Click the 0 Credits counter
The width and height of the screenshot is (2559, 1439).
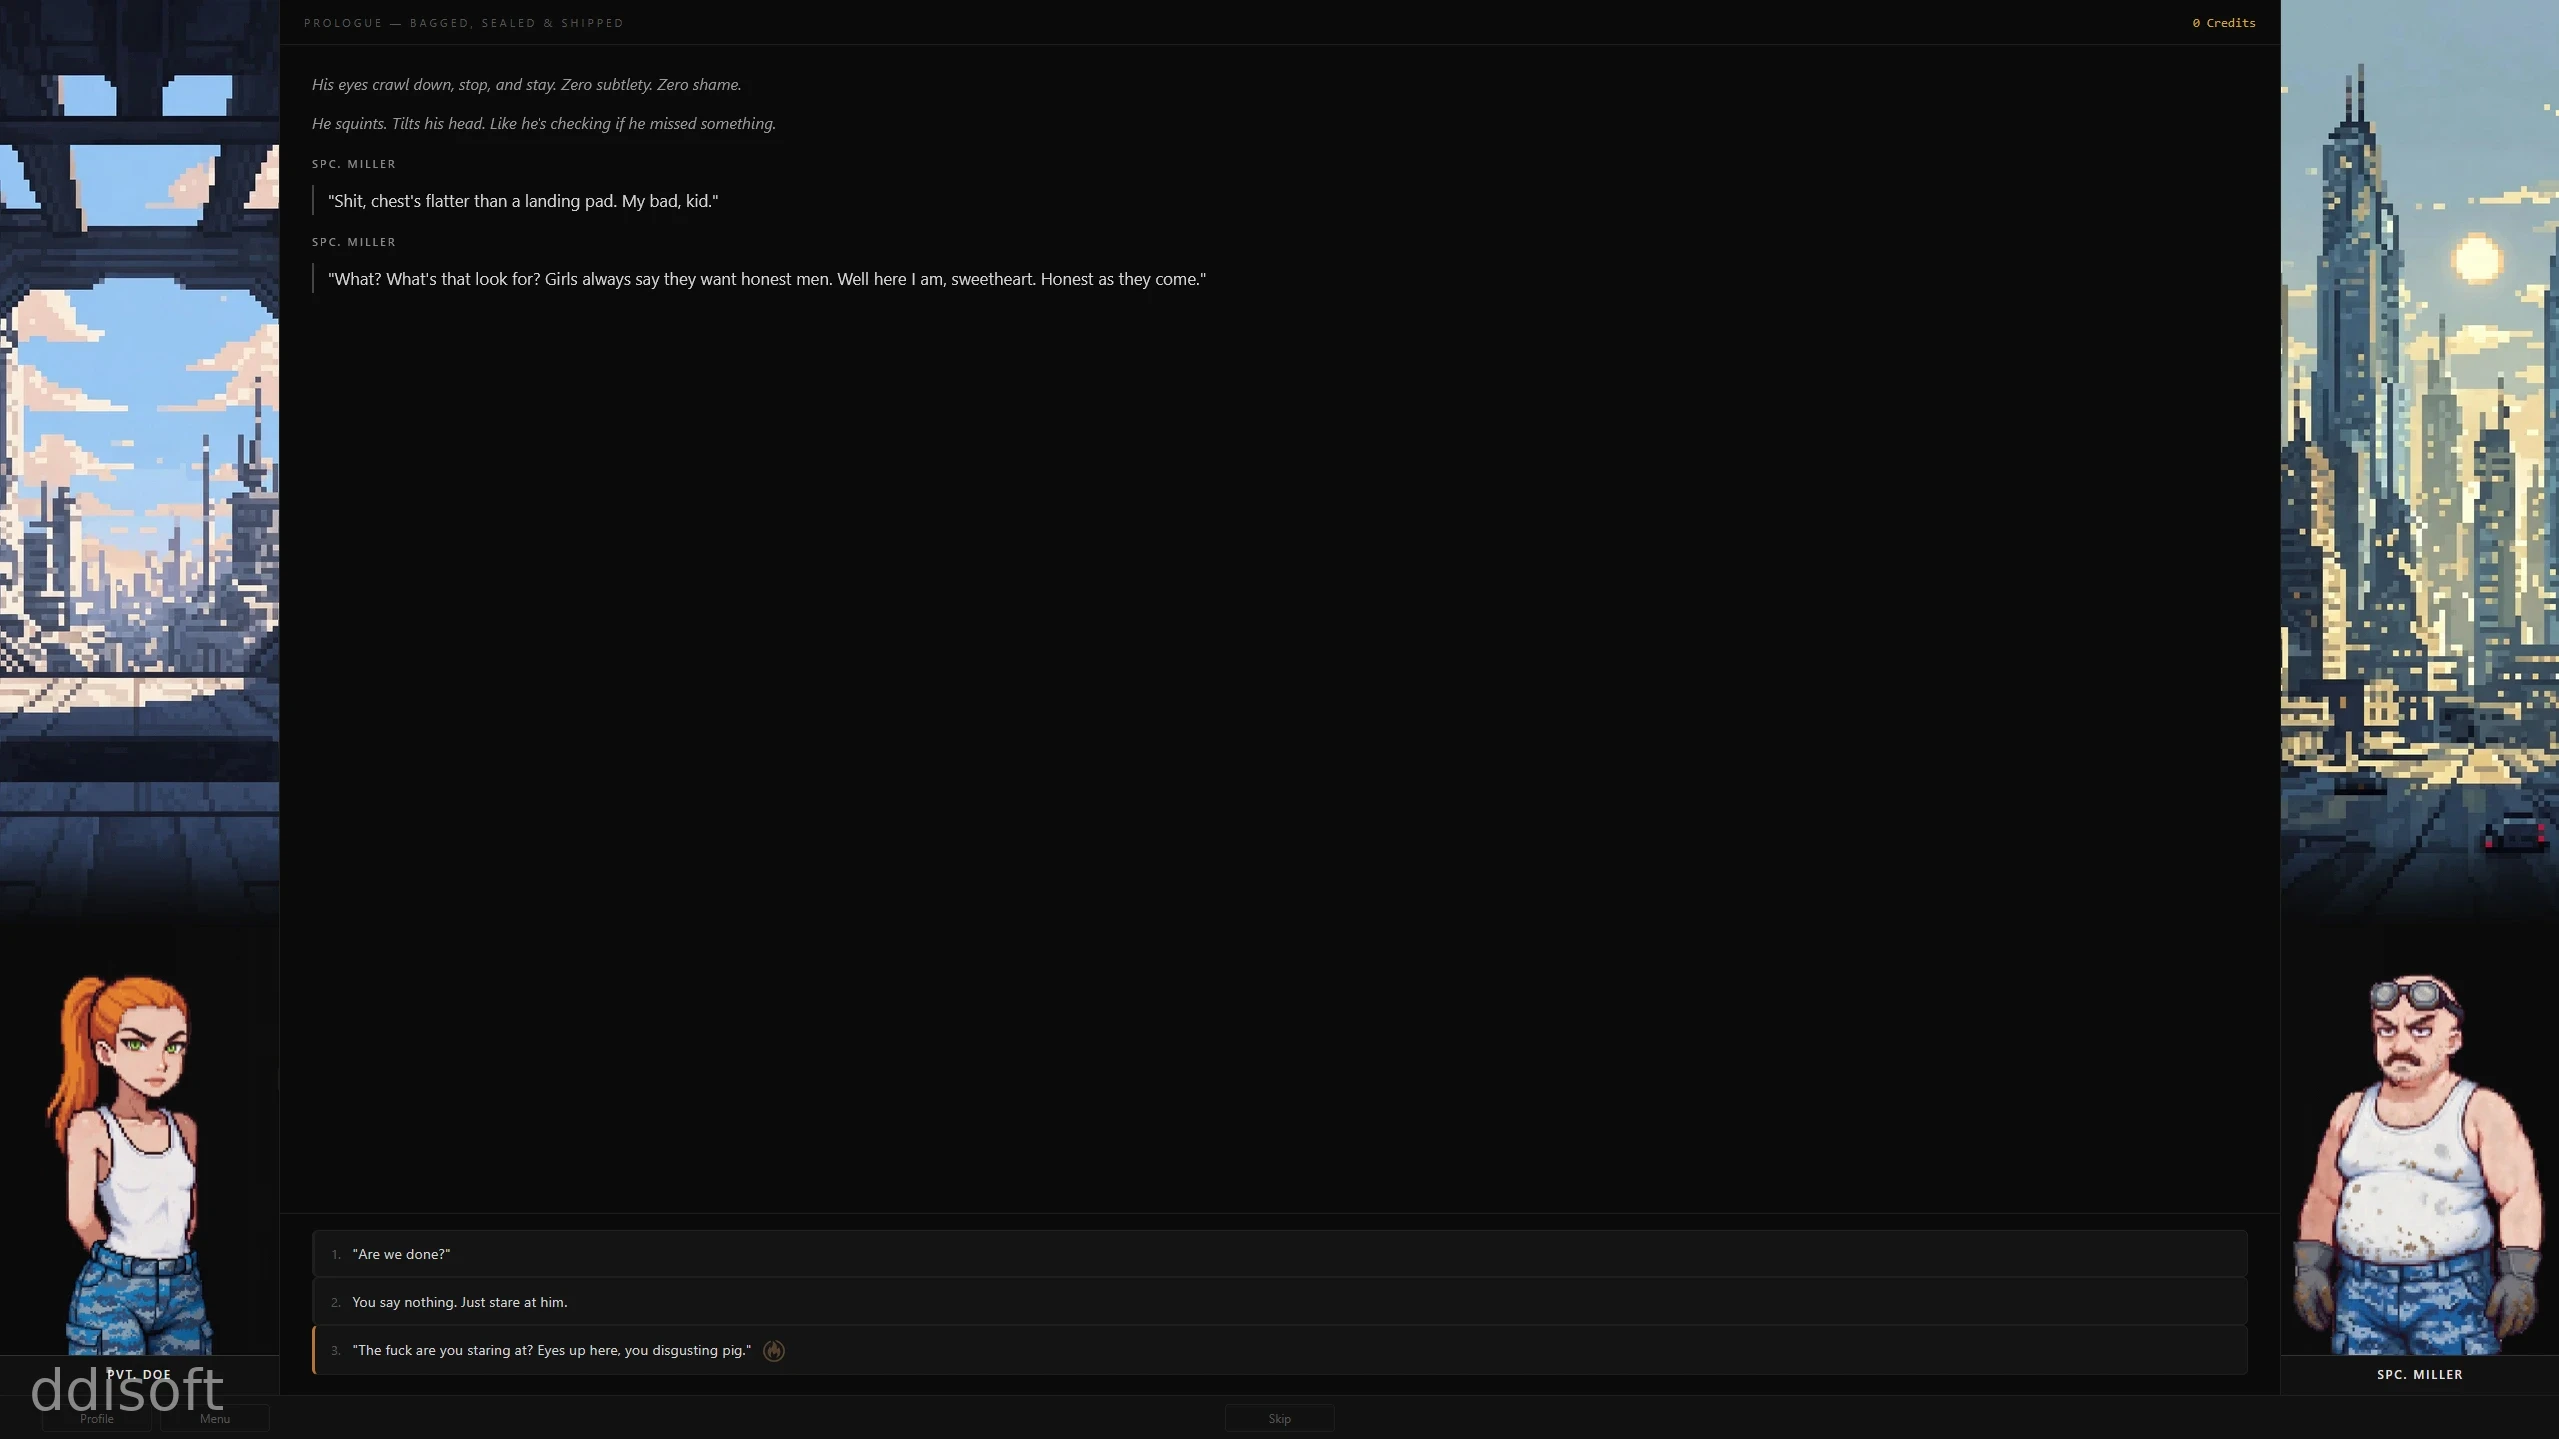point(2223,23)
